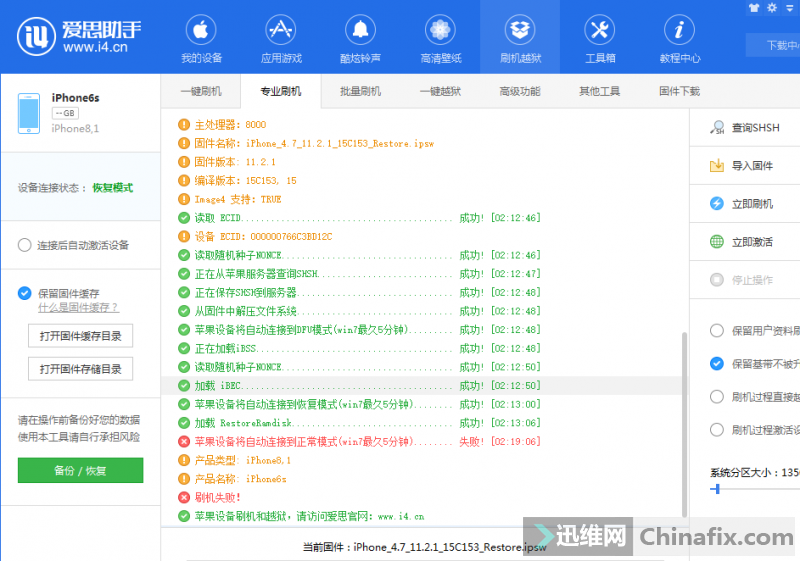The image size is (800, 561).
Task: Open 我的设备 (My Device) section
Action: [x=201, y=38]
